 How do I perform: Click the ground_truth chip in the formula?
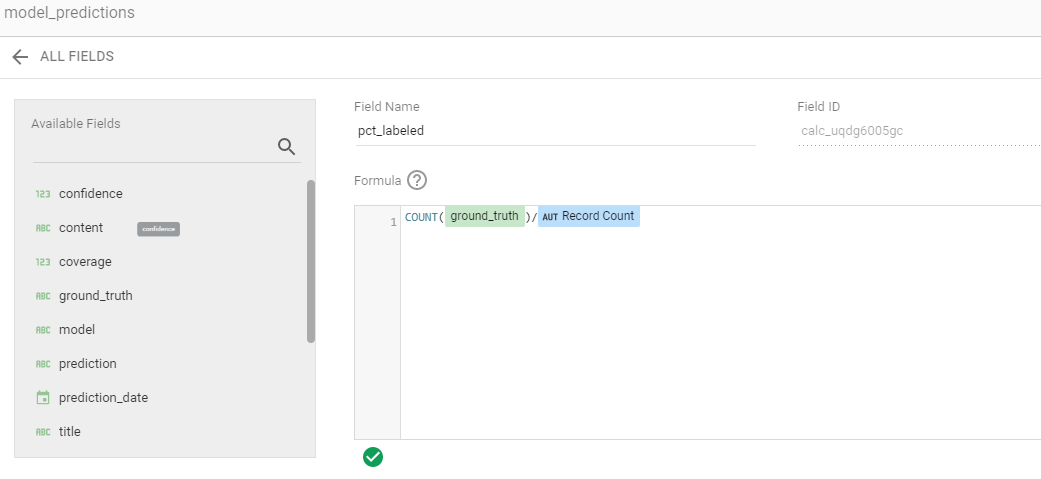point(485,216)
